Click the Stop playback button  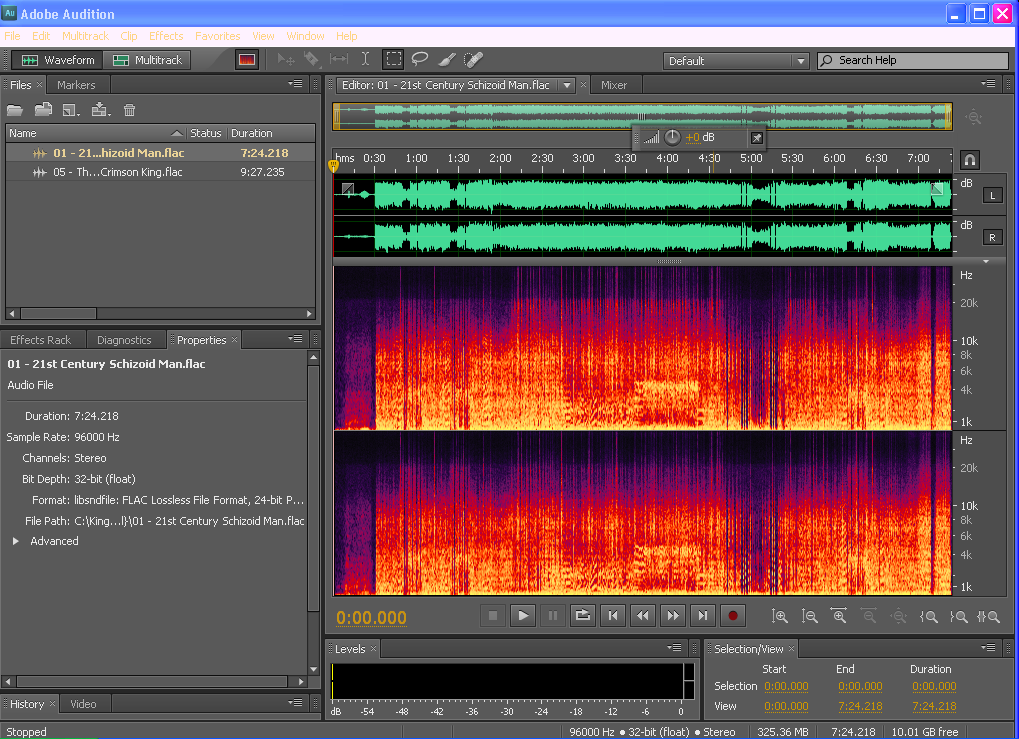pos(493,616)
